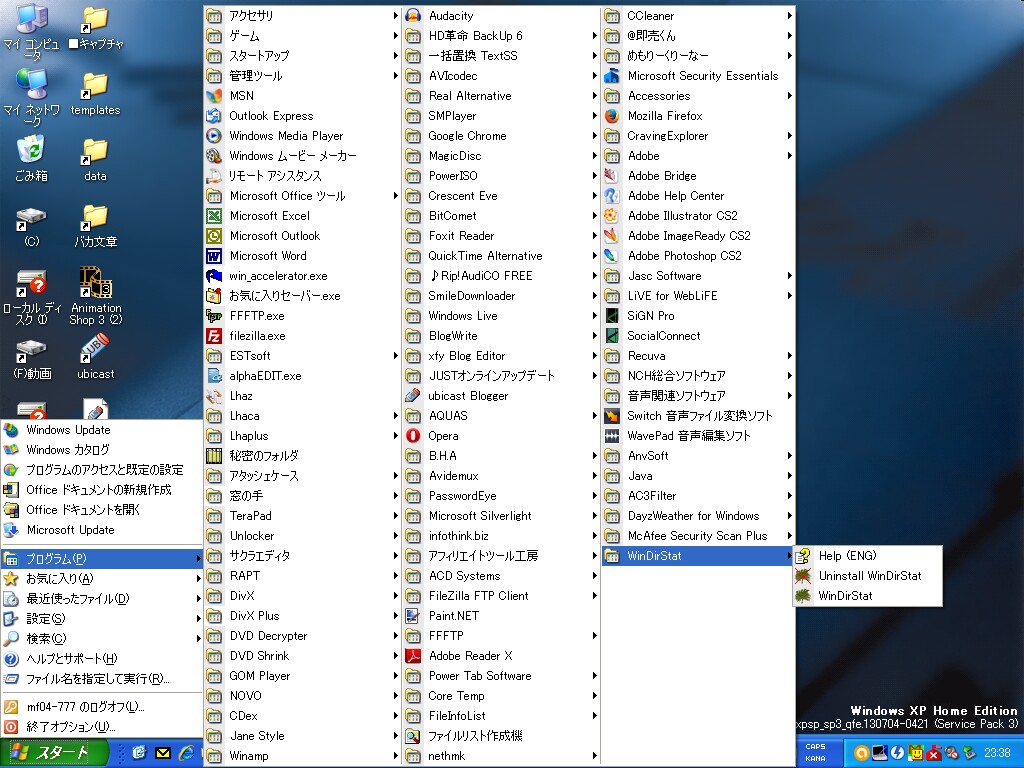Expand the GOM Player submenu arrow
This screenshot has width=1024, height=768.
click(x=395, y=675)
